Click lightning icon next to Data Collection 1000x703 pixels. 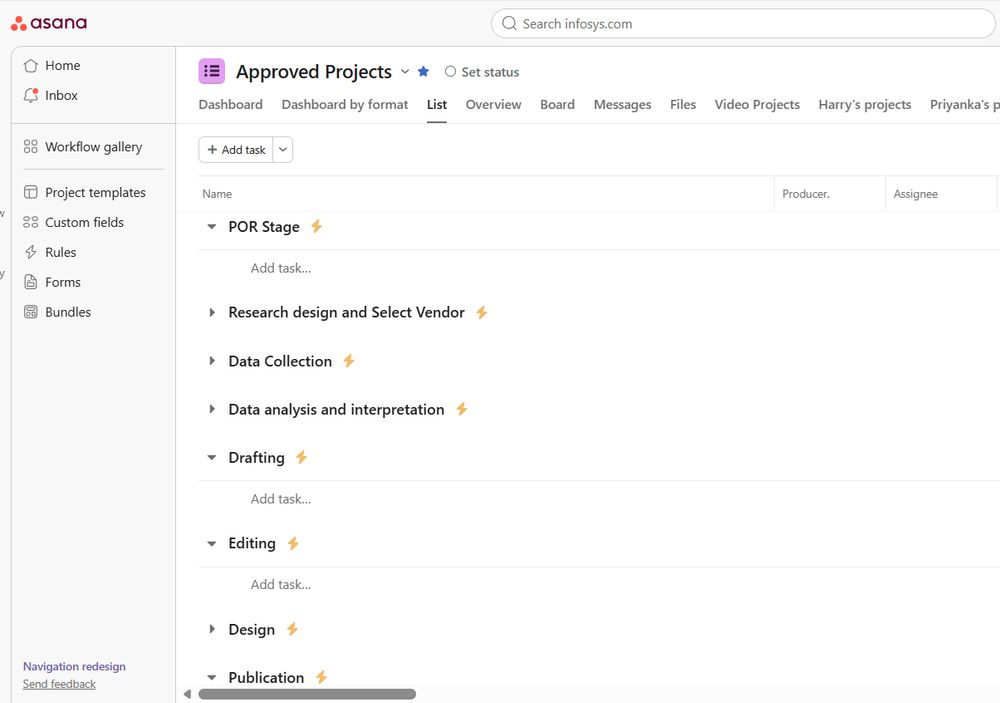click(348, 360)
